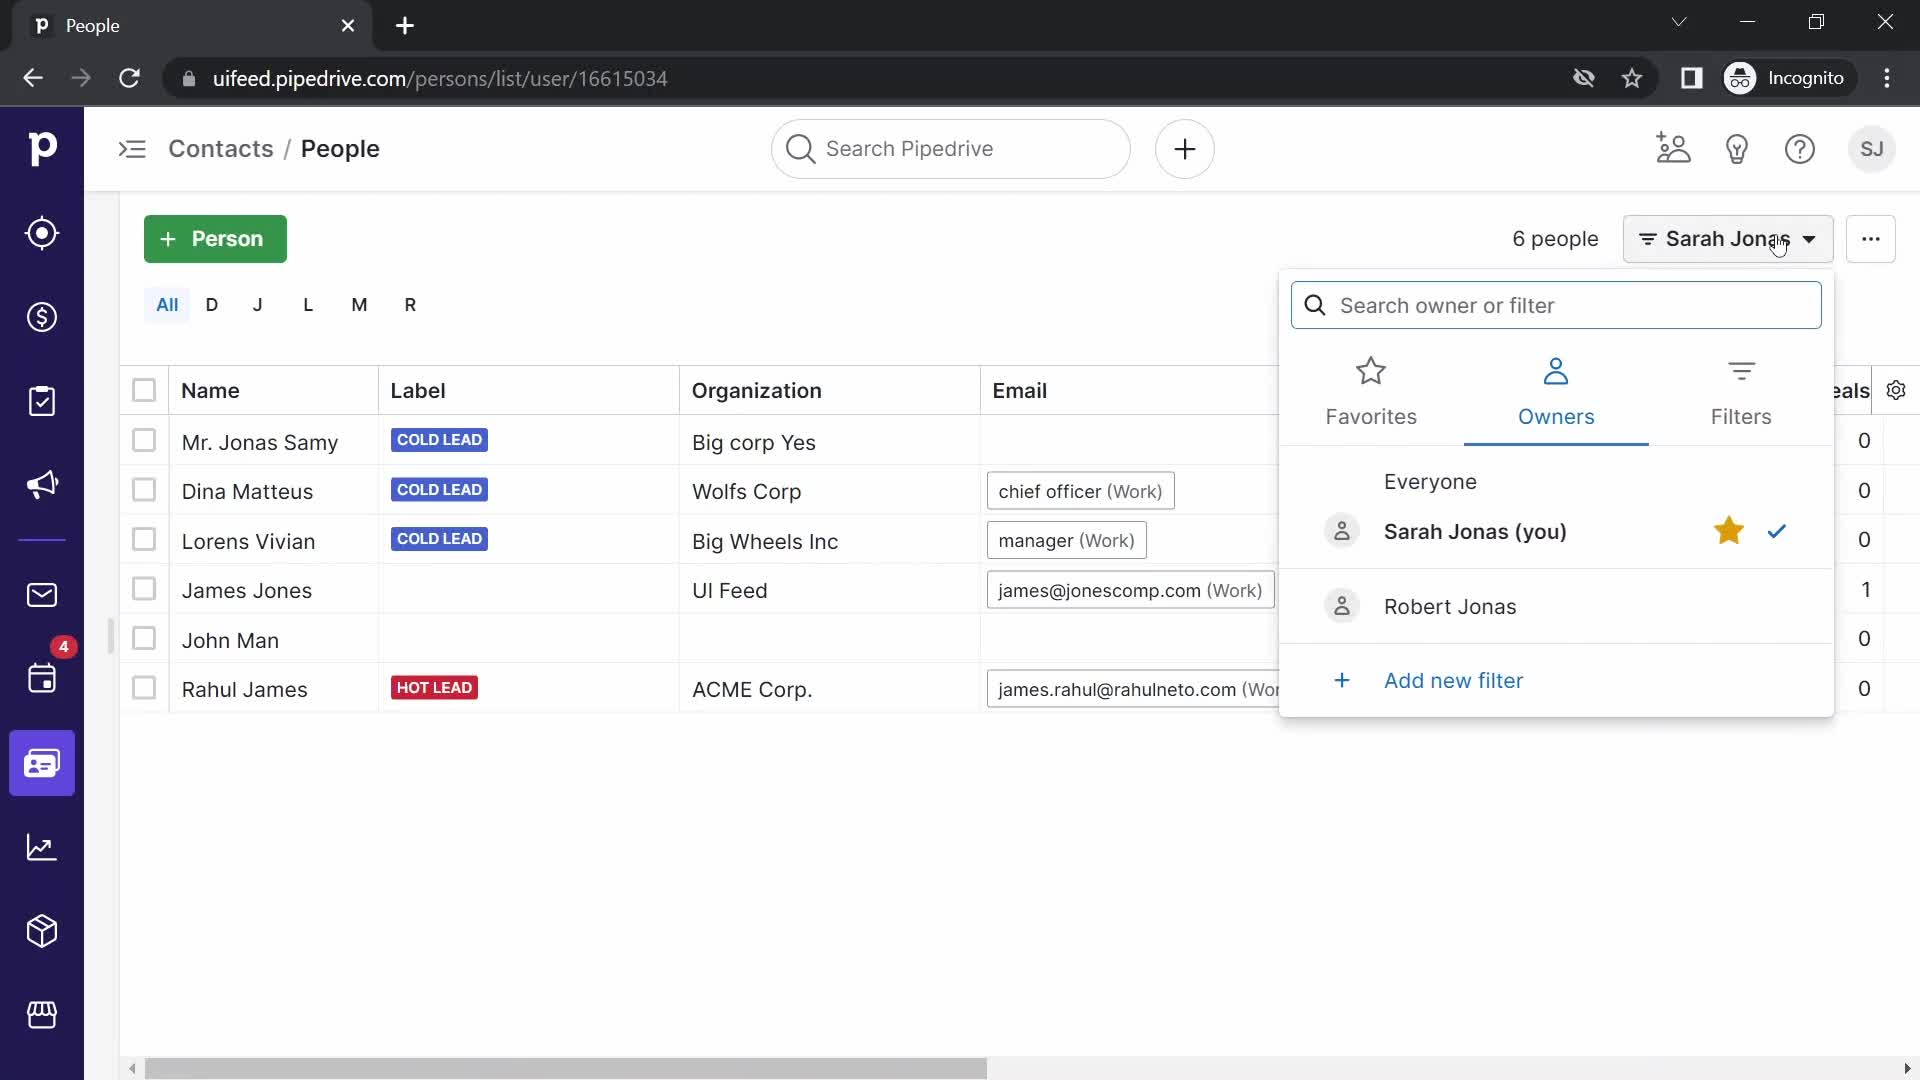Select Robert Jonas as owner filter
Viewport: 1920px width, 1080px height.
point(1451,607)
